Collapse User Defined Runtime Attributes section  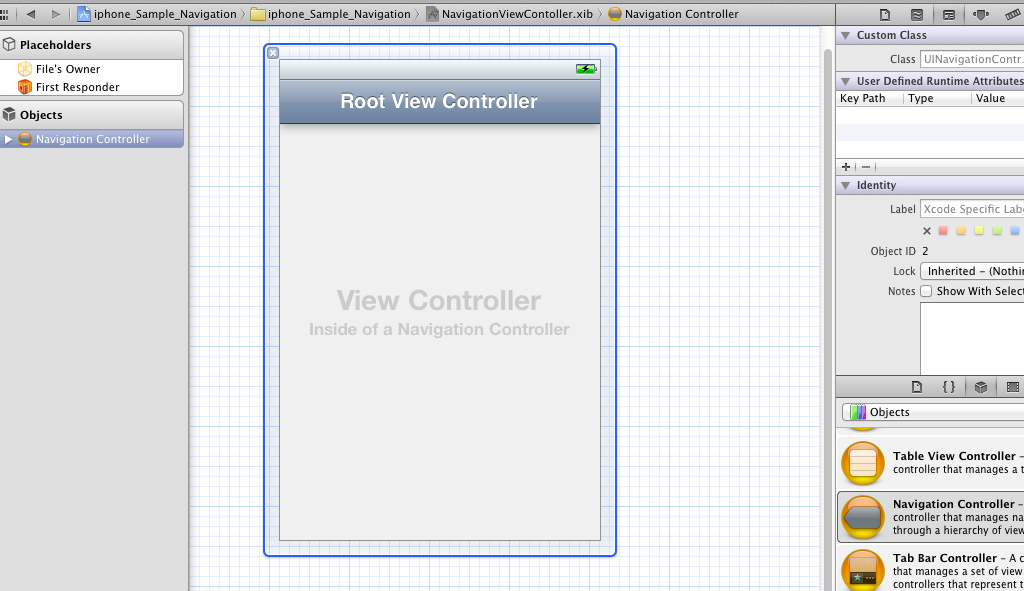click(x=846, y=81)
